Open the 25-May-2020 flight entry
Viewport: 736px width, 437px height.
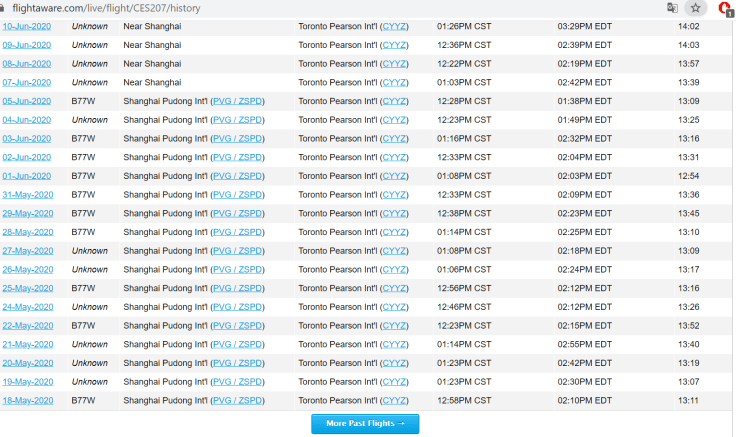[x=27, y=288]
